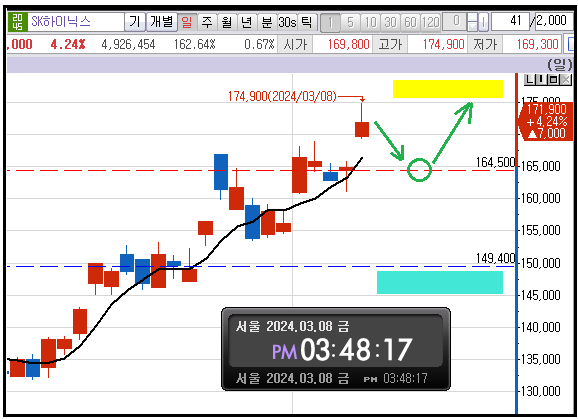The width and height of the screenshot is (578, 419).
Task: Click the 164,500 price line label
Action: [x=495, y=162]
